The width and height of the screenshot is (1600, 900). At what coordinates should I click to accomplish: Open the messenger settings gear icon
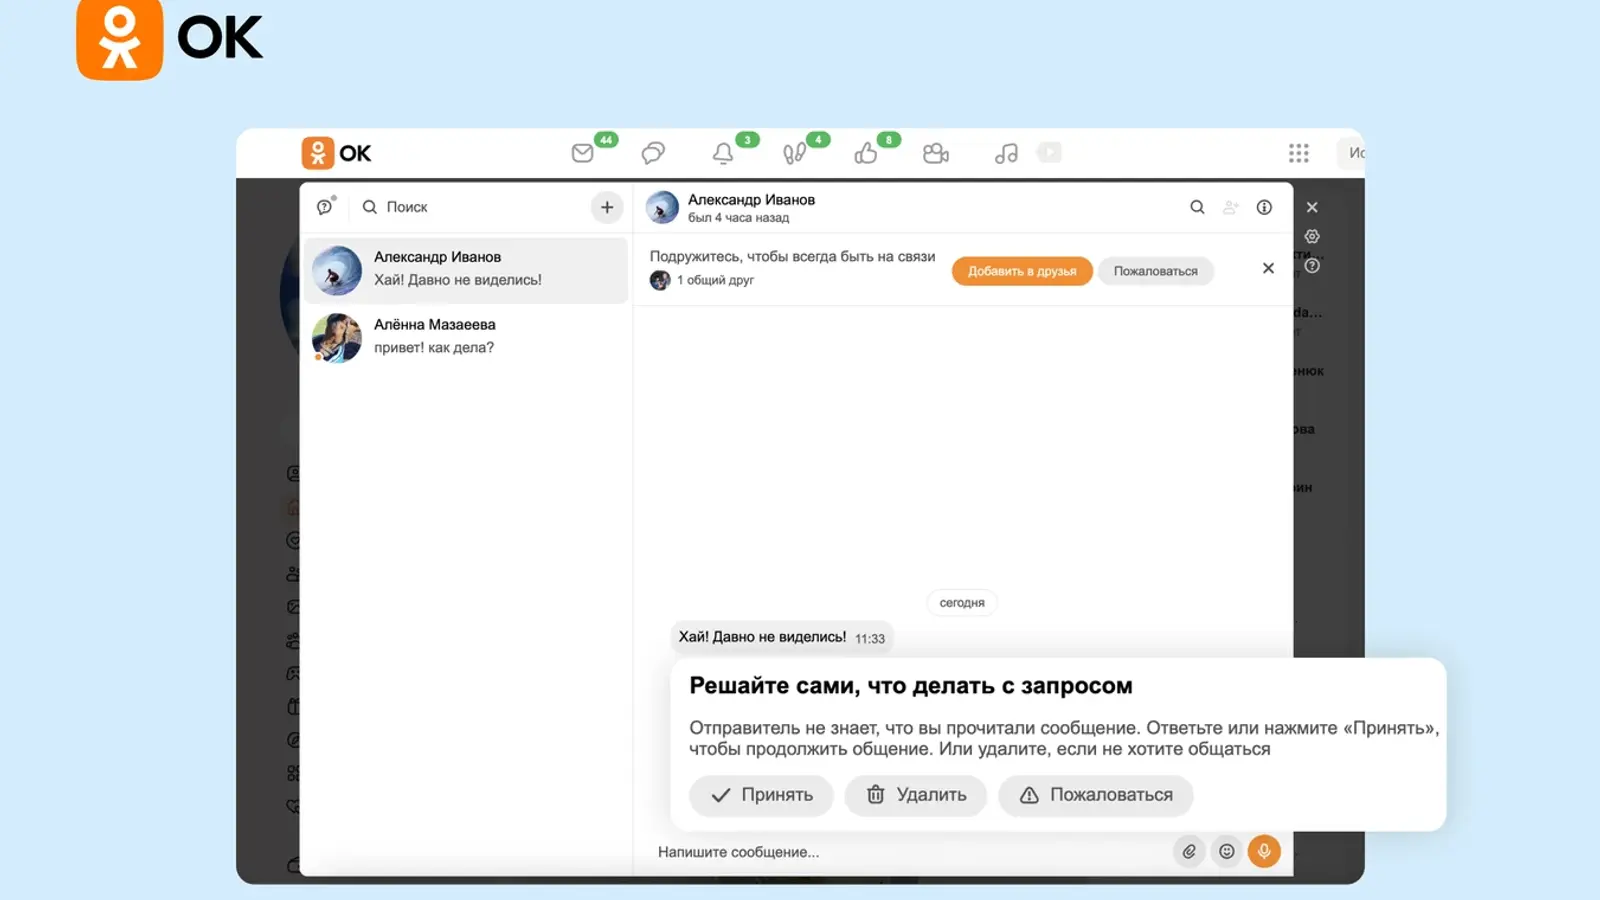point(1312,237)
